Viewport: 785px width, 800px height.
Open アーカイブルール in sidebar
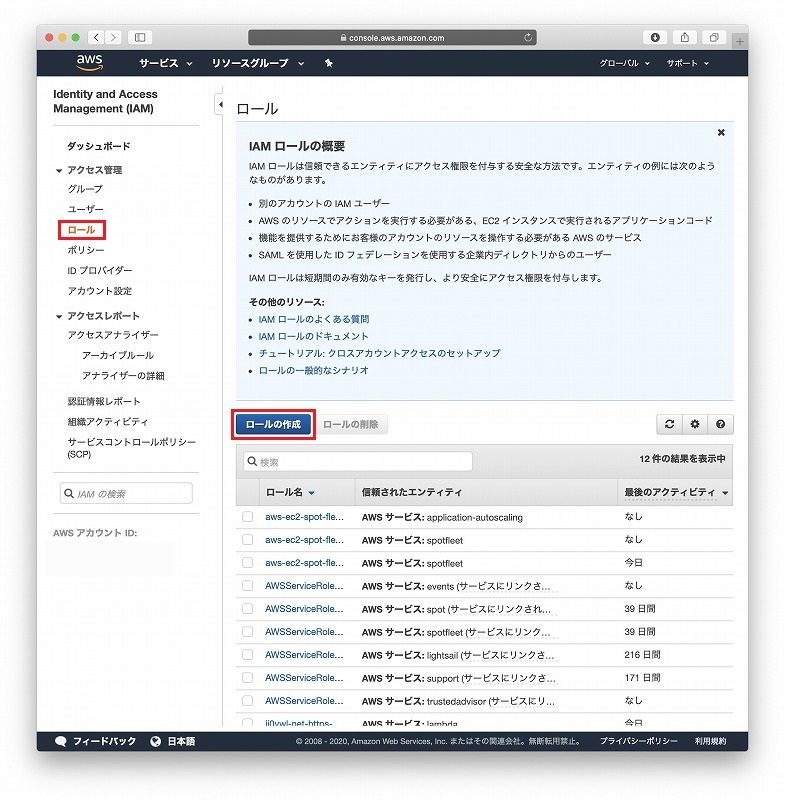tap(118, 356)
